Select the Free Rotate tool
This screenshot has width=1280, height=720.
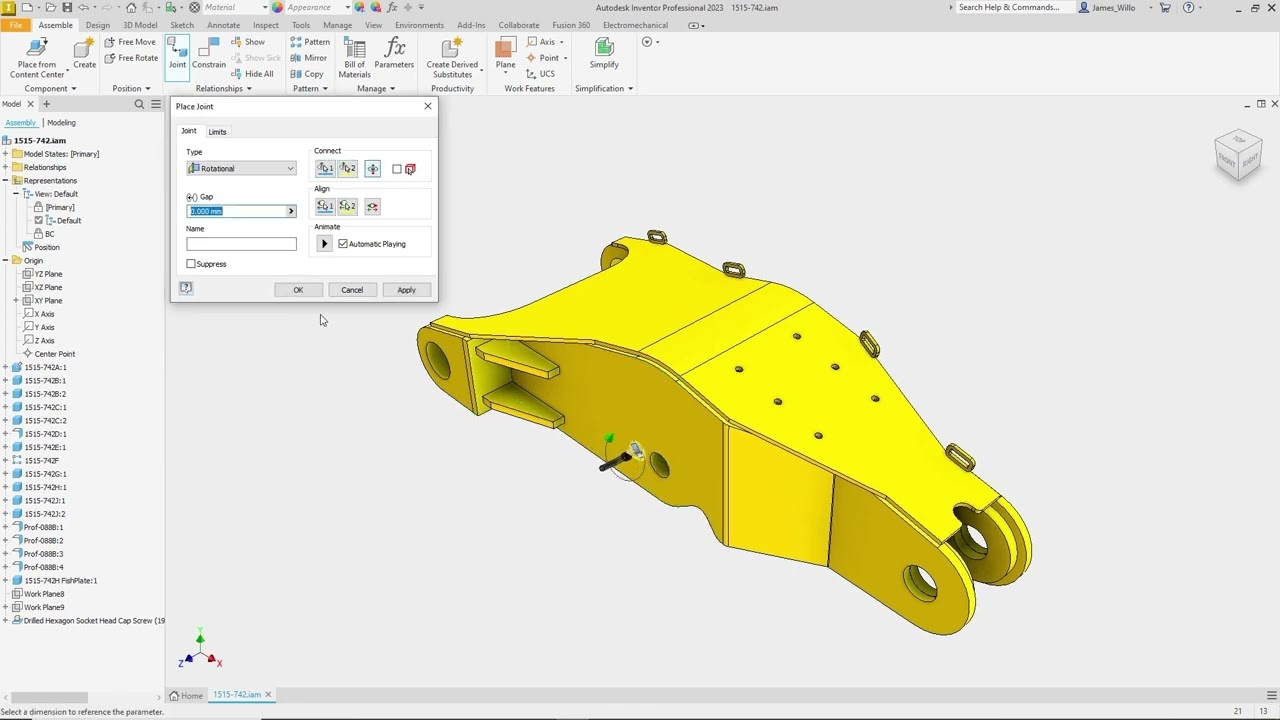131,58
